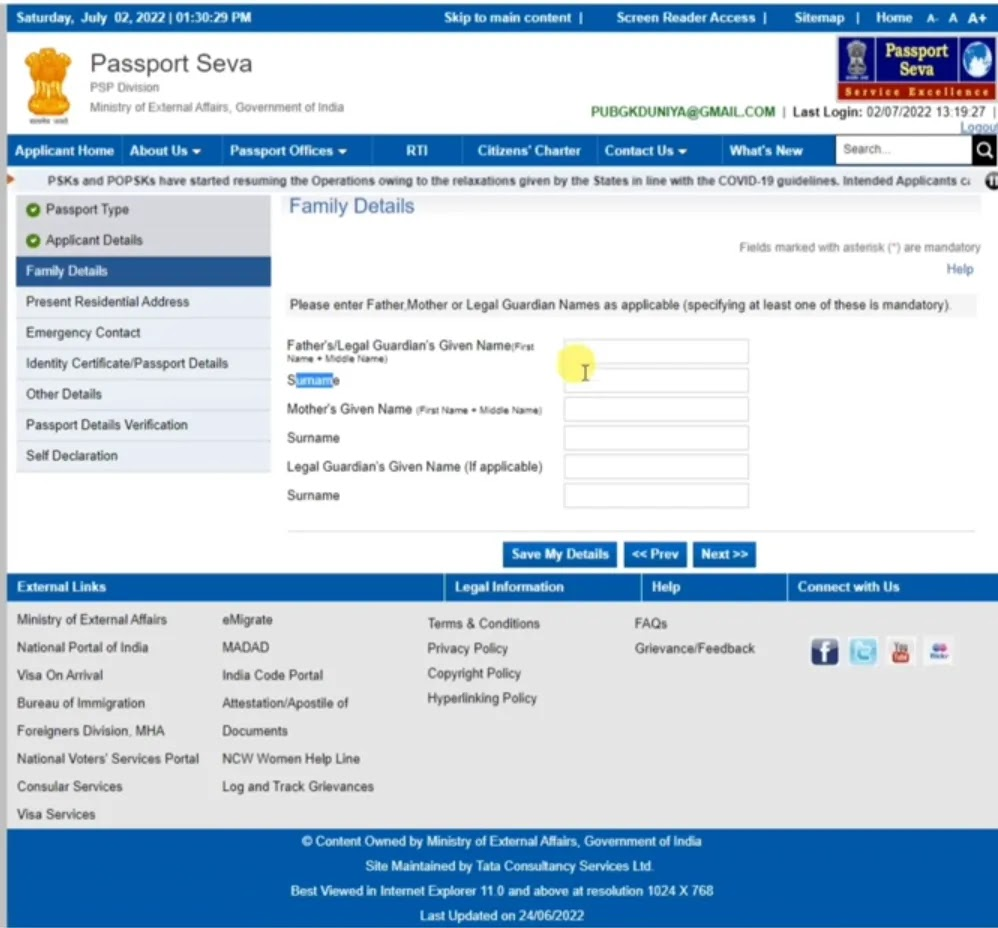Image resolution: width=998 pixels, height=928 pixels.
Task: Expand the Passport Offices dropdown
Action: pyautogui.click(x=288, y=150)
